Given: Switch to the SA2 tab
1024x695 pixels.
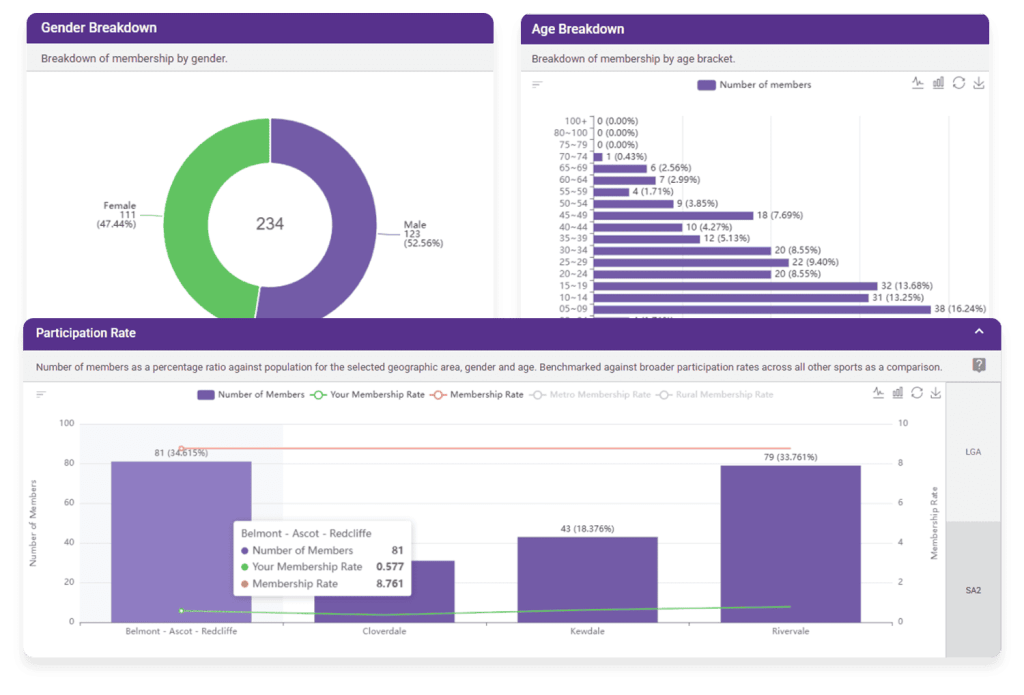Looking at the screenshot, I should [972, 590].
